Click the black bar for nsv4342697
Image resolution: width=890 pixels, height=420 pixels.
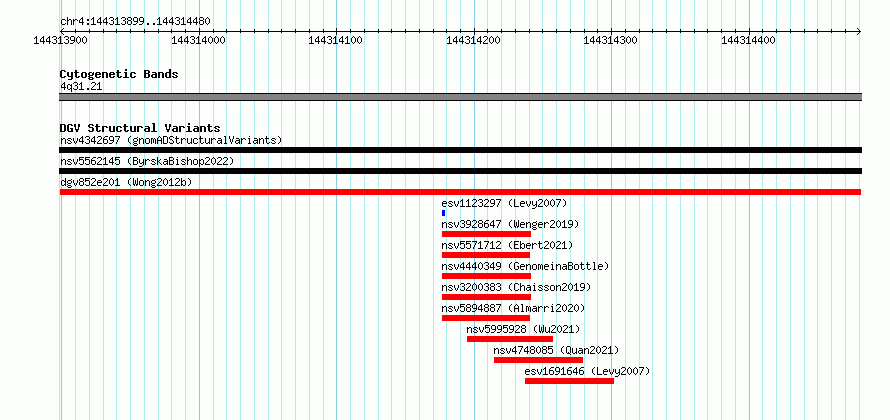[461, 150]
